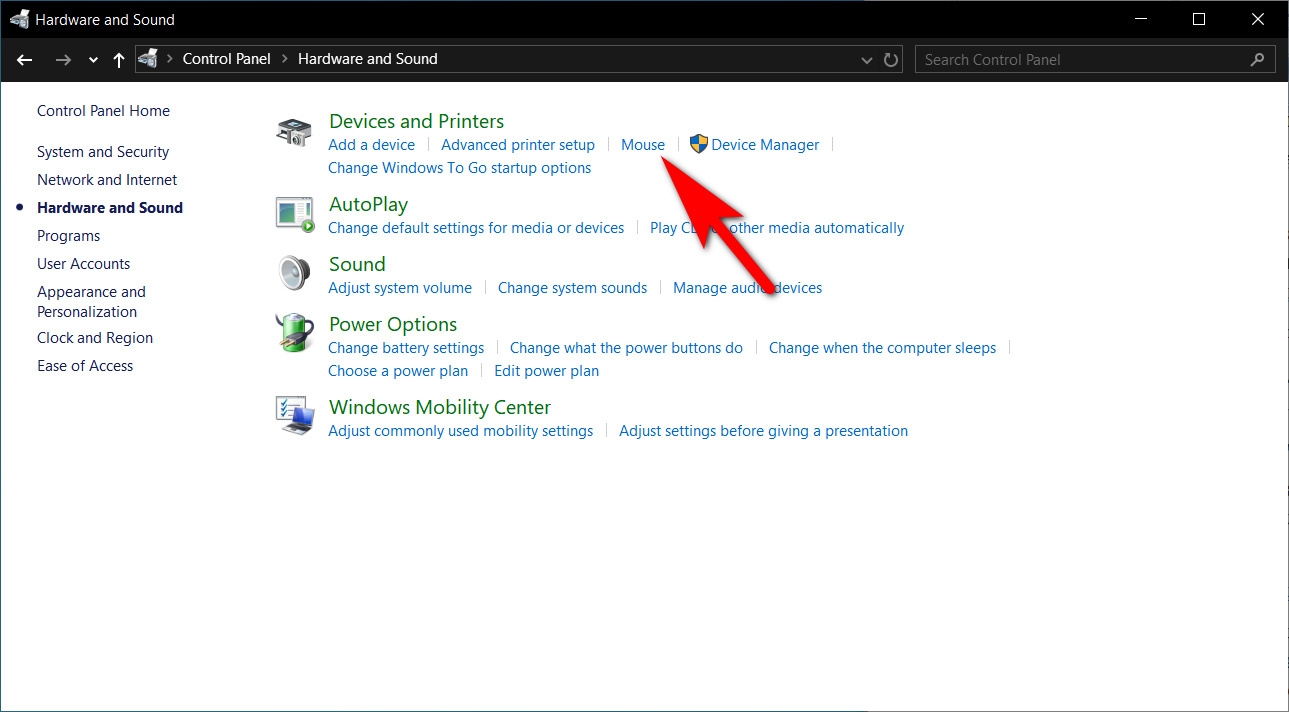Click Add a device
Viewport: 1289px width, 712px height.
[371, 145]
